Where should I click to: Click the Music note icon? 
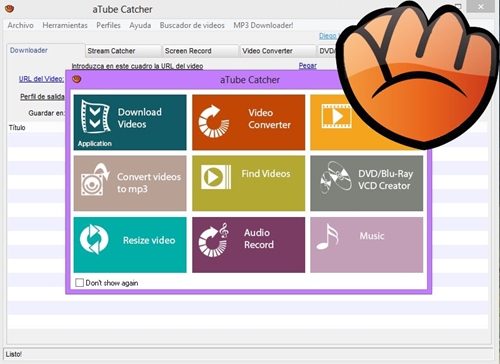328,237
